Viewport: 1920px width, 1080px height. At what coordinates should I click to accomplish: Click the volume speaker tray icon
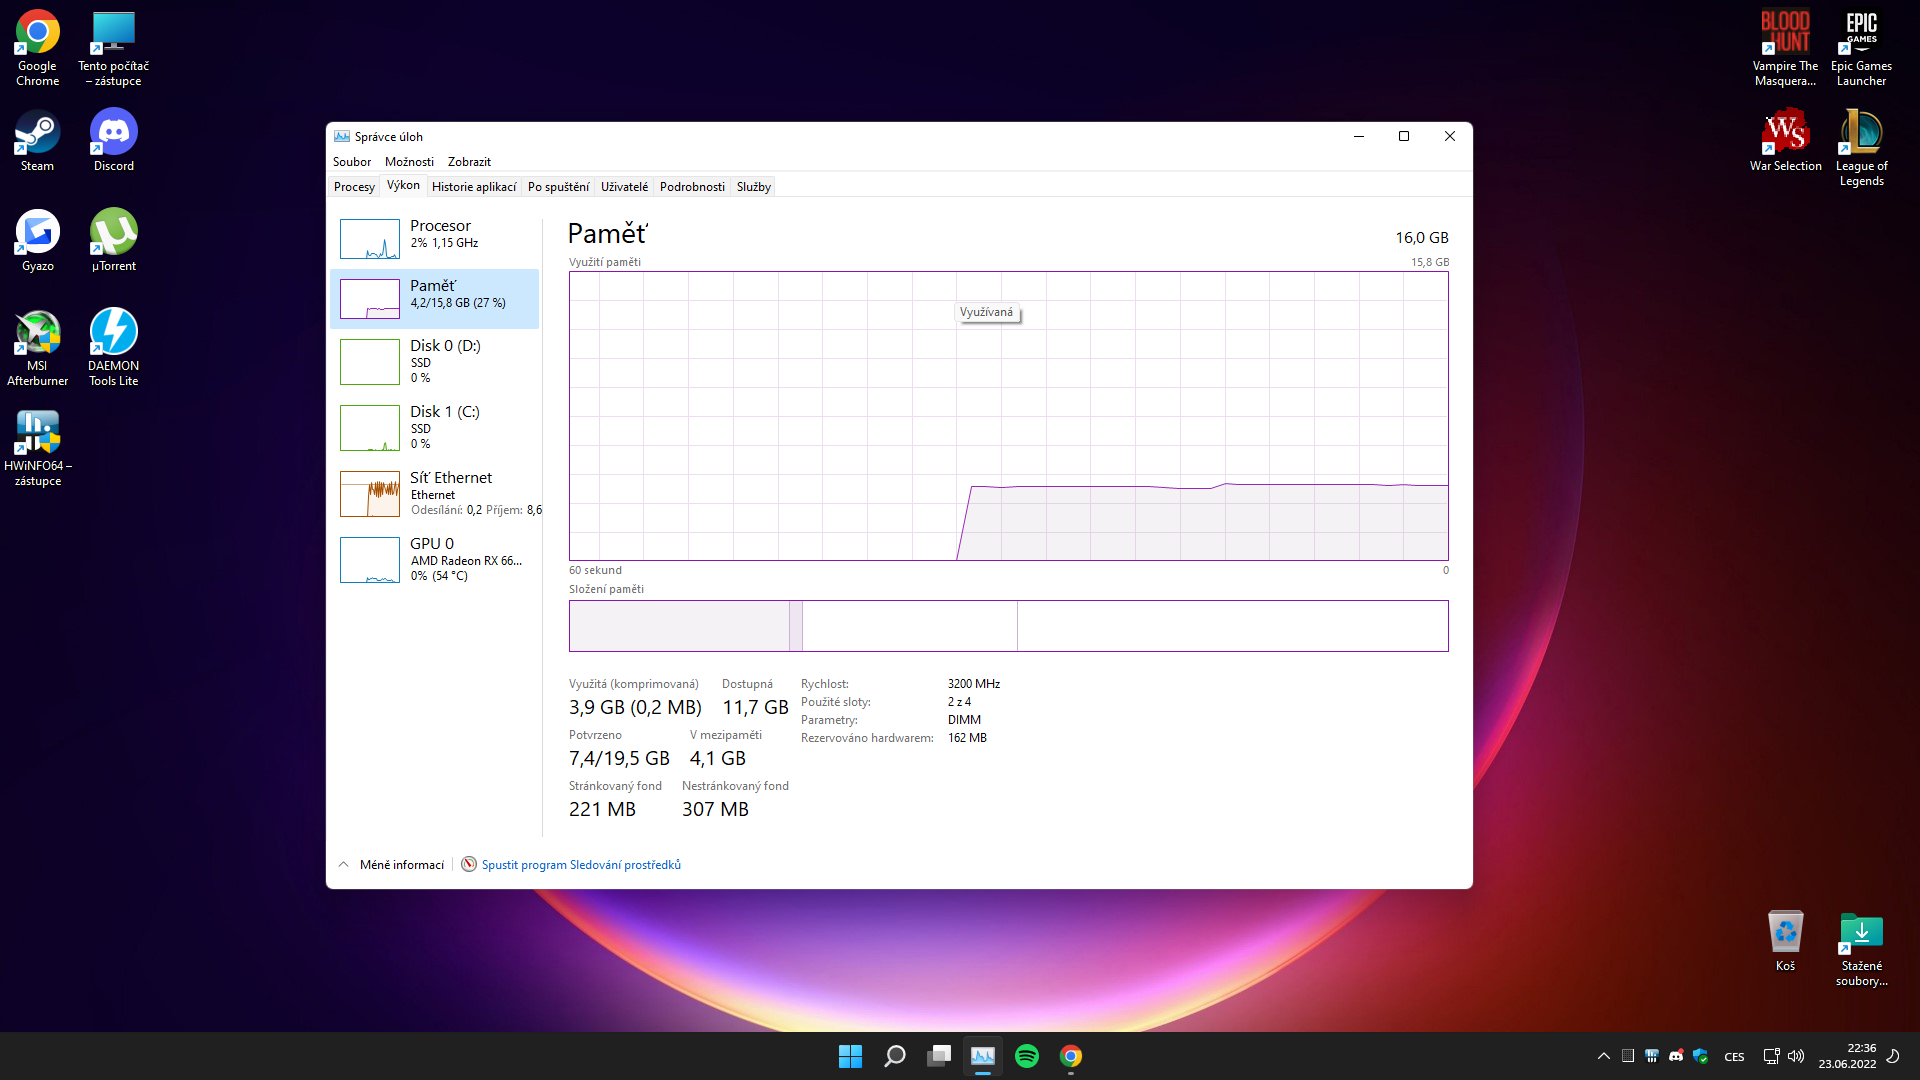tap(1796, 1056)
